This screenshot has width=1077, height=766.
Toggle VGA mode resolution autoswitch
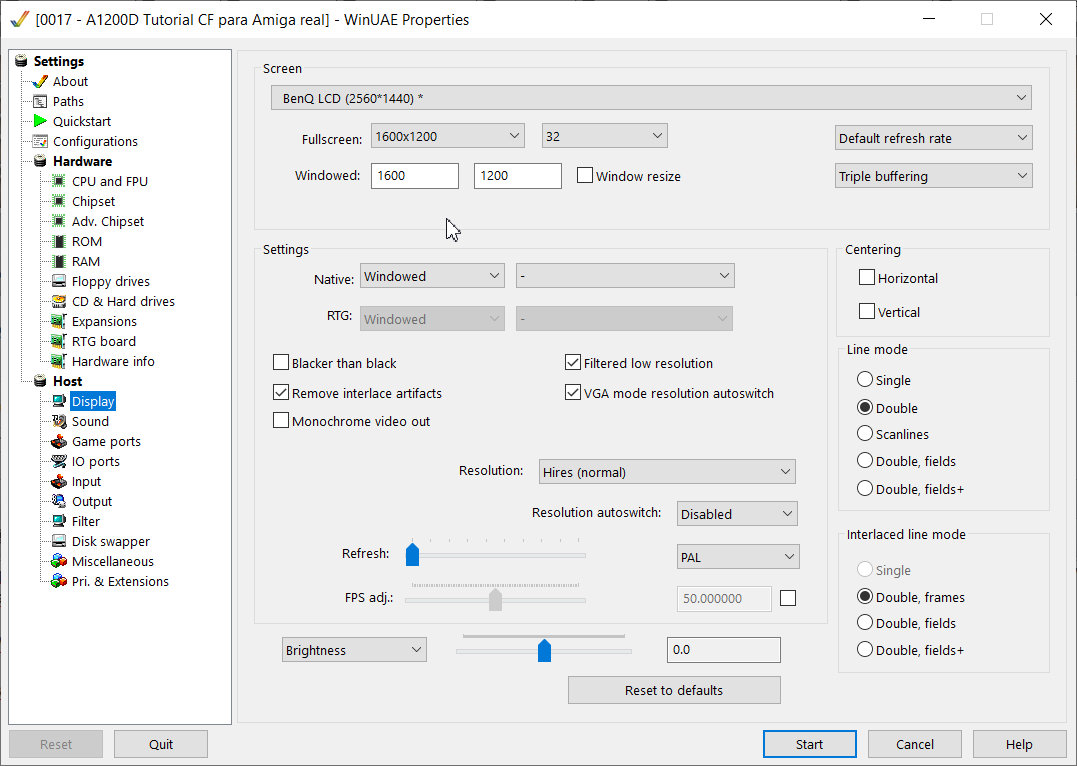[x=572, y=392]
